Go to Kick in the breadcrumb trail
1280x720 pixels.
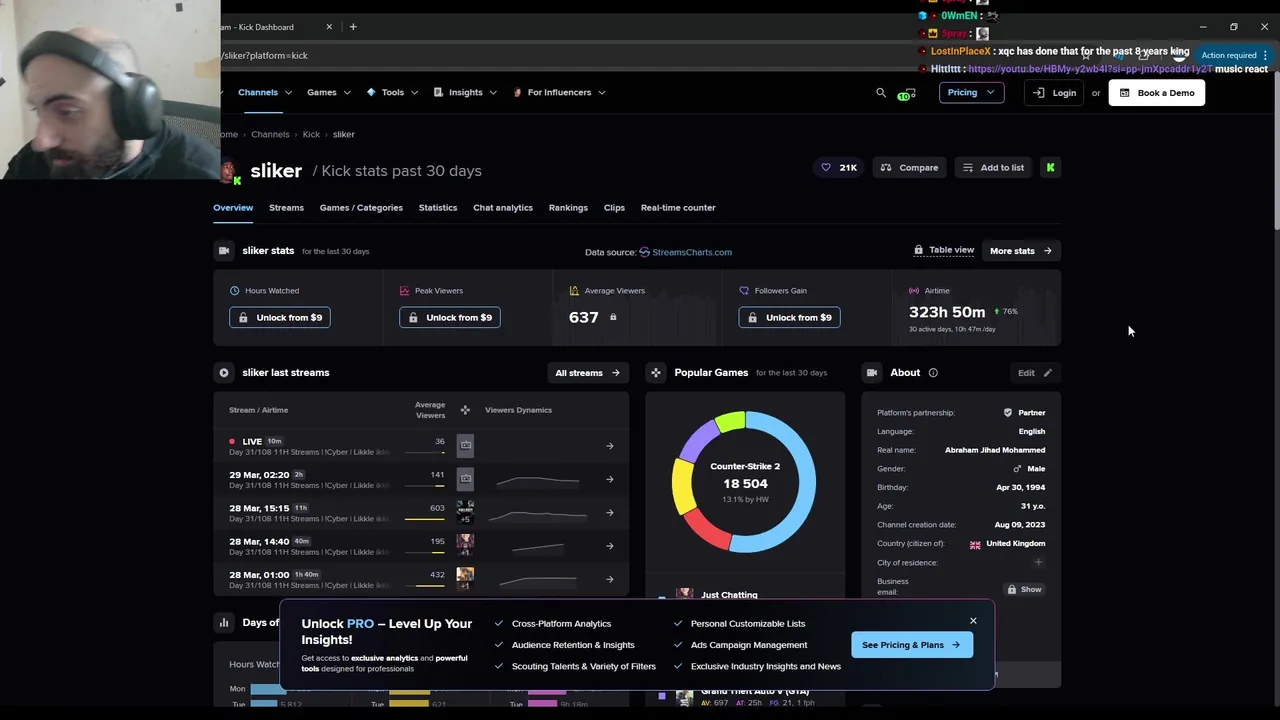[x=311, y=134]
